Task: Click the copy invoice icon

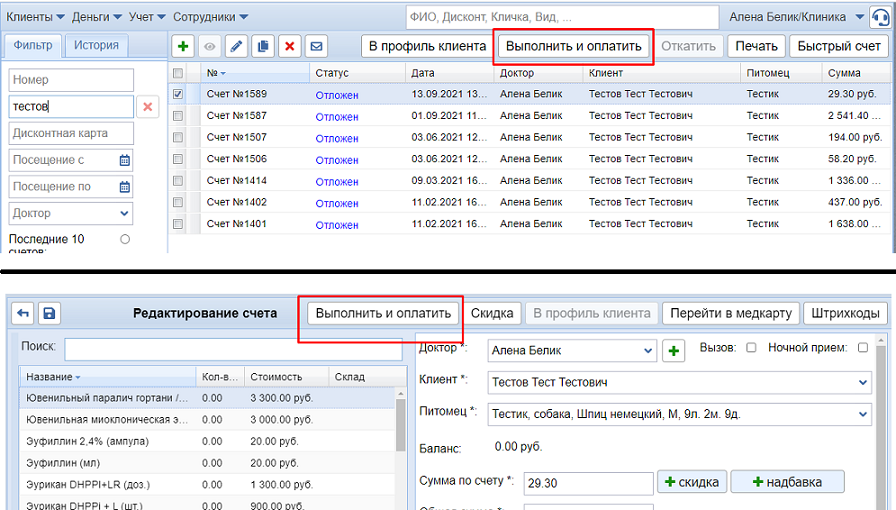Action: pyautogui.click(x=263, y=46)
